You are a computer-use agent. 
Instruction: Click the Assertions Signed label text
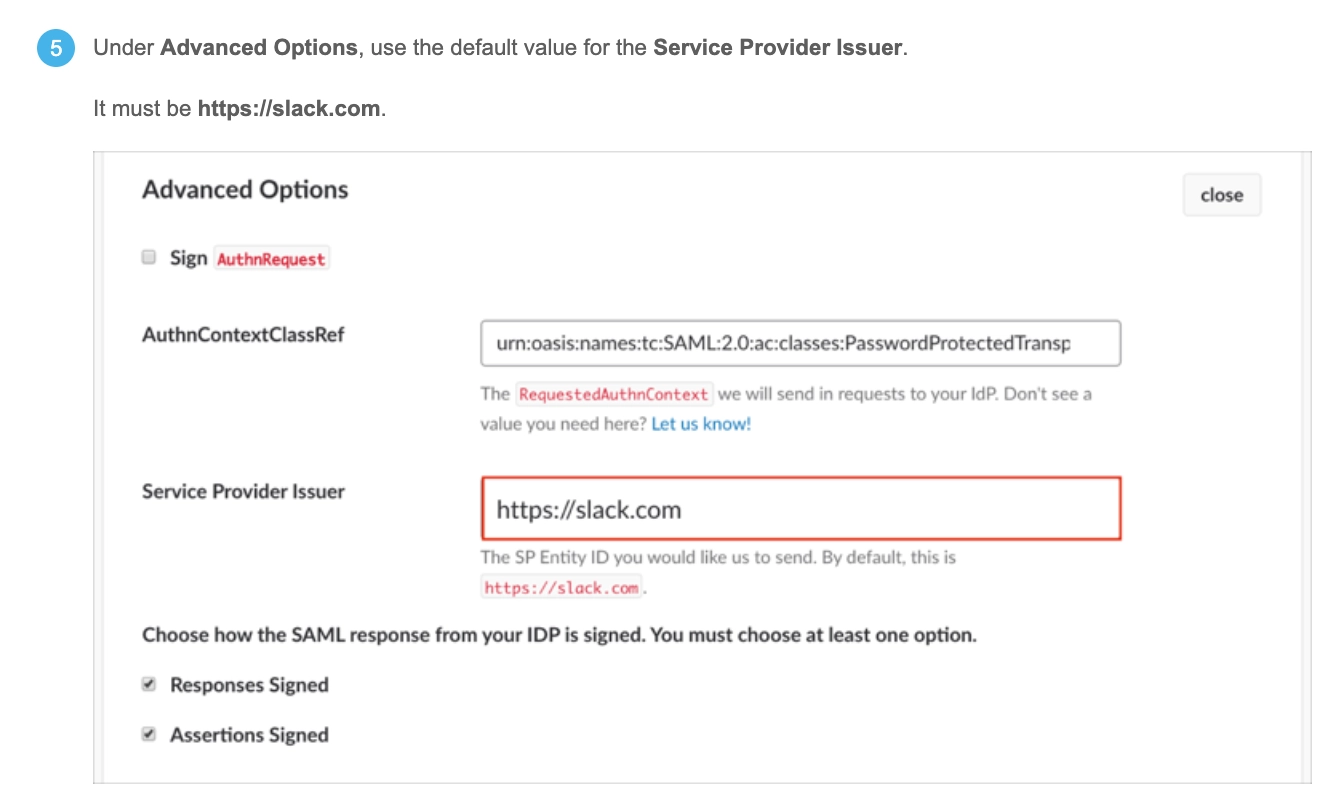pyautogui.click(x=249, y=735)
